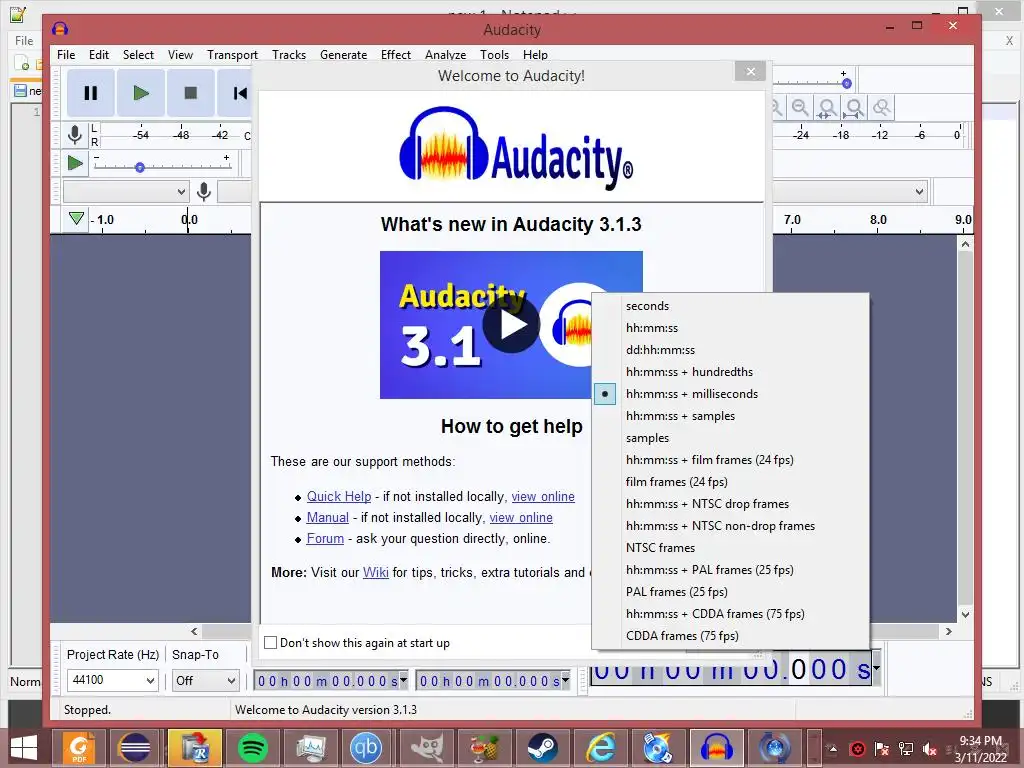1024x768 pixels.
Task: Choose the dd:hh:mm:ss time format
Action: pos(730,350)
